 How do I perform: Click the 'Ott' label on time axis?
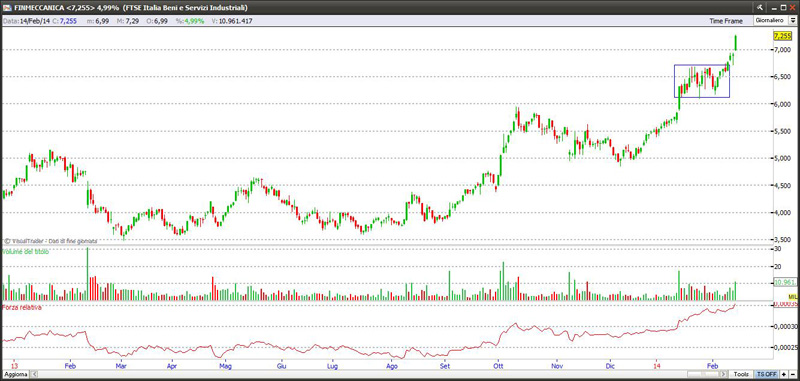(497, 366)
